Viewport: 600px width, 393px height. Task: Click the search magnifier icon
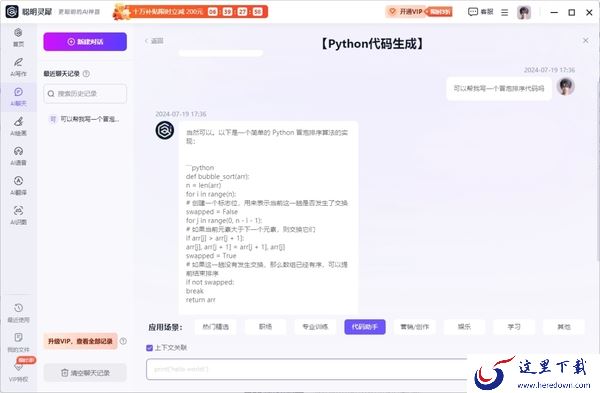pyautogui.click(x=51, y=93)
